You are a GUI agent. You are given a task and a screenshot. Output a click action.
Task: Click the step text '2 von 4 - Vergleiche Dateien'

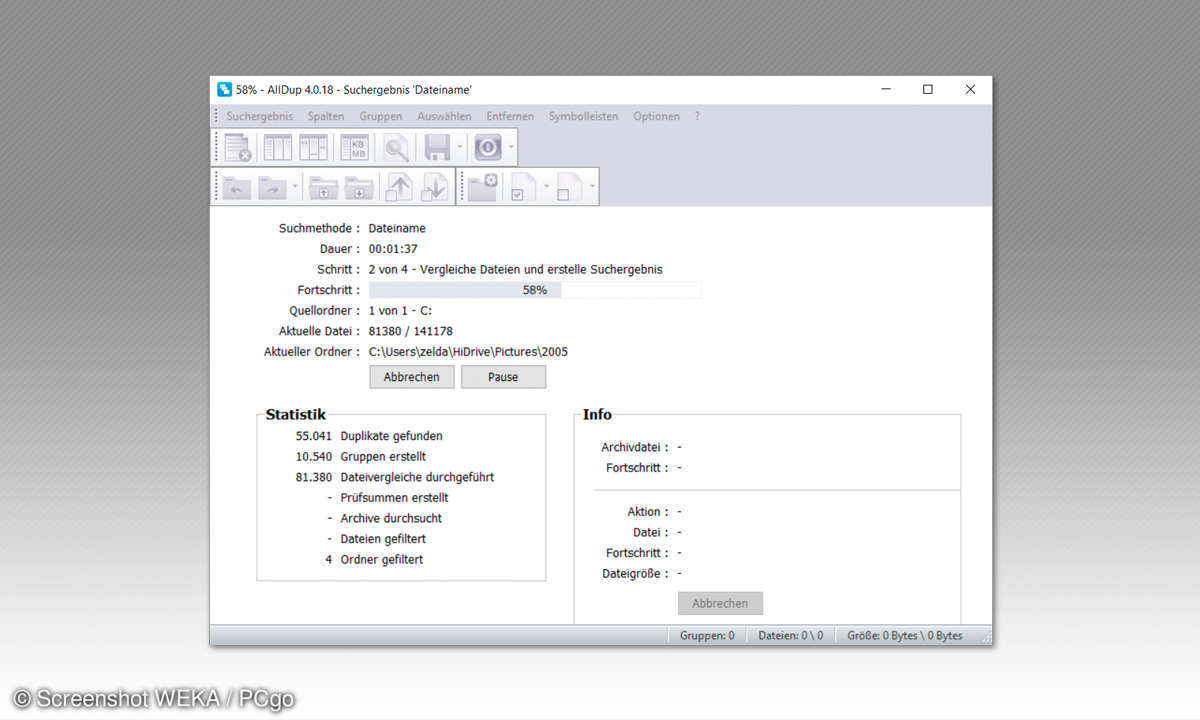pyautogui.click(x=515, y=270)
